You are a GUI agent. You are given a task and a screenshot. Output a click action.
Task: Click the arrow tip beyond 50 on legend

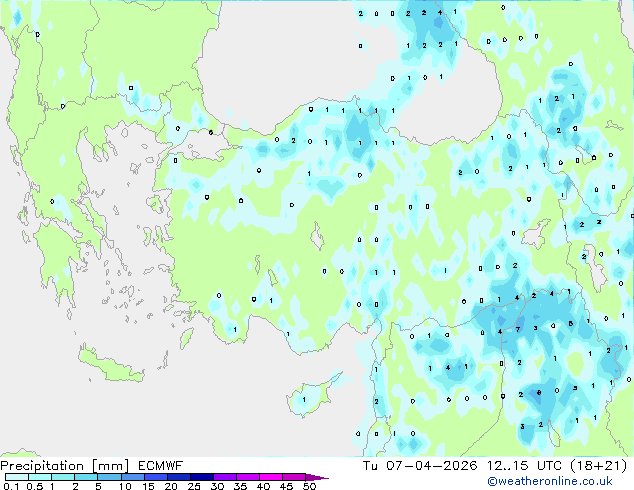tap(317, 478)
